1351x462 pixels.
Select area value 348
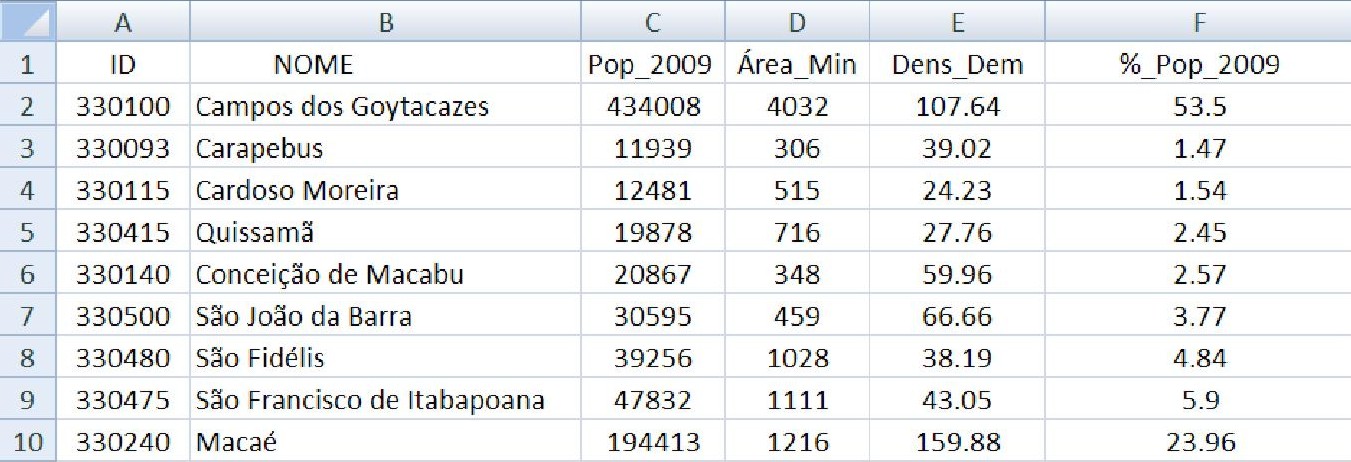(797, 274)
